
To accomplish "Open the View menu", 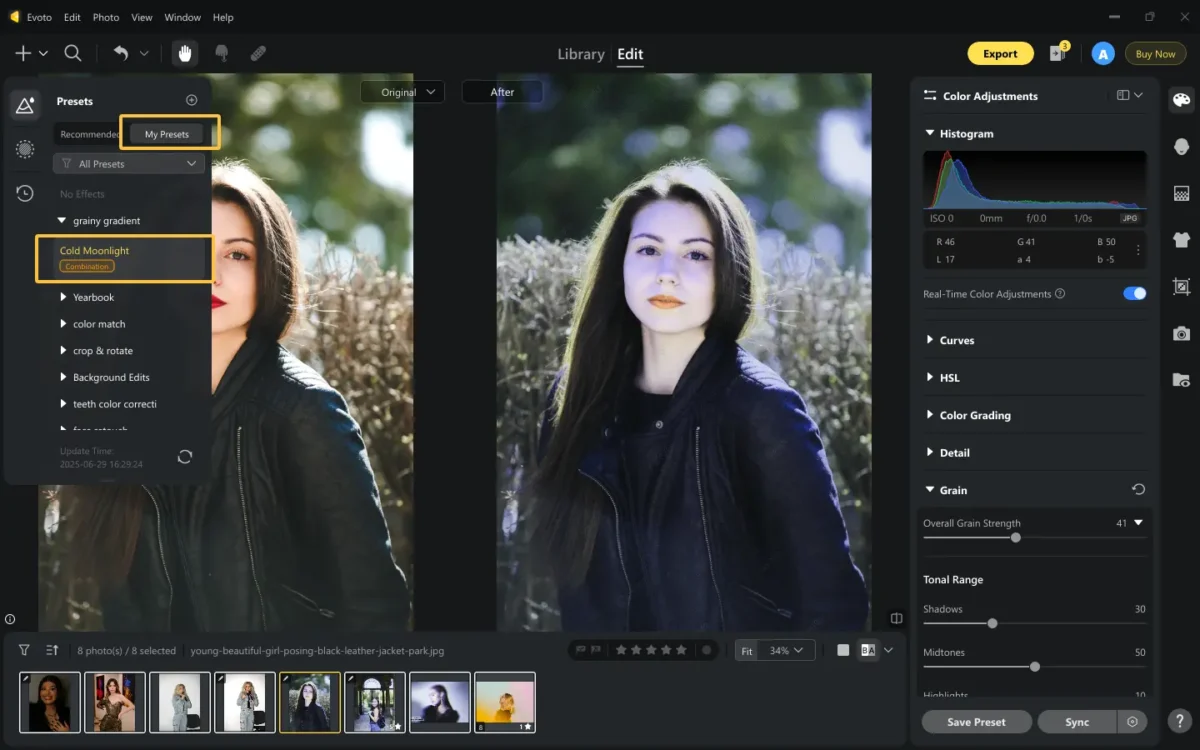I will click(142, 17).
